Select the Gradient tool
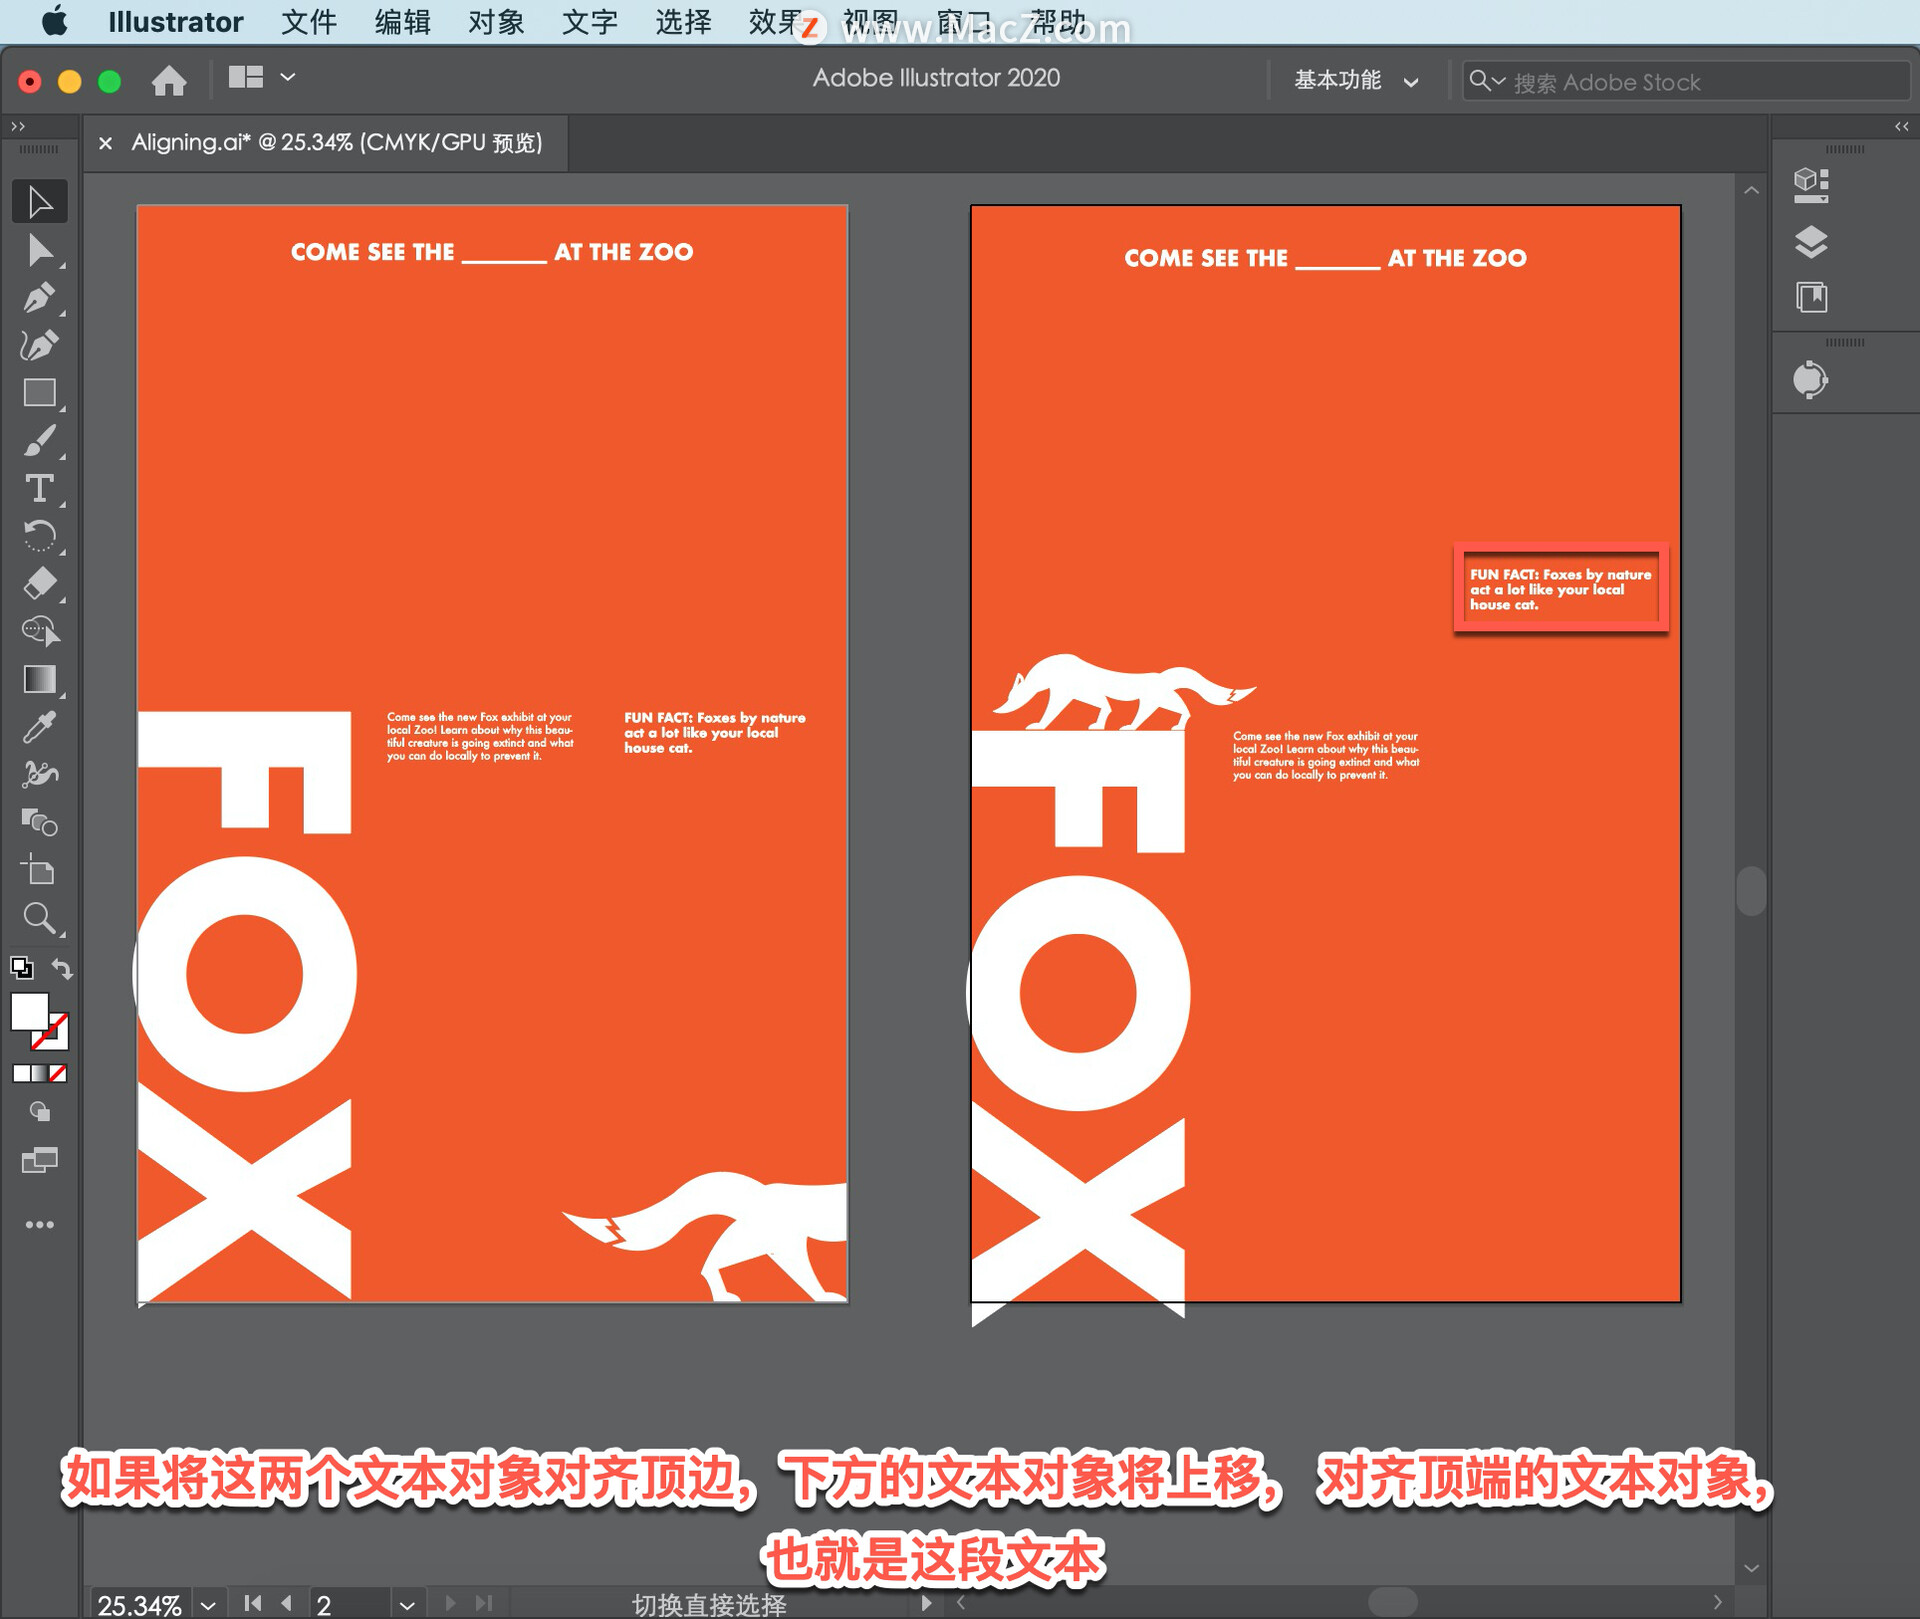Screen dimensions: 1920x1619 pos(40,680)
